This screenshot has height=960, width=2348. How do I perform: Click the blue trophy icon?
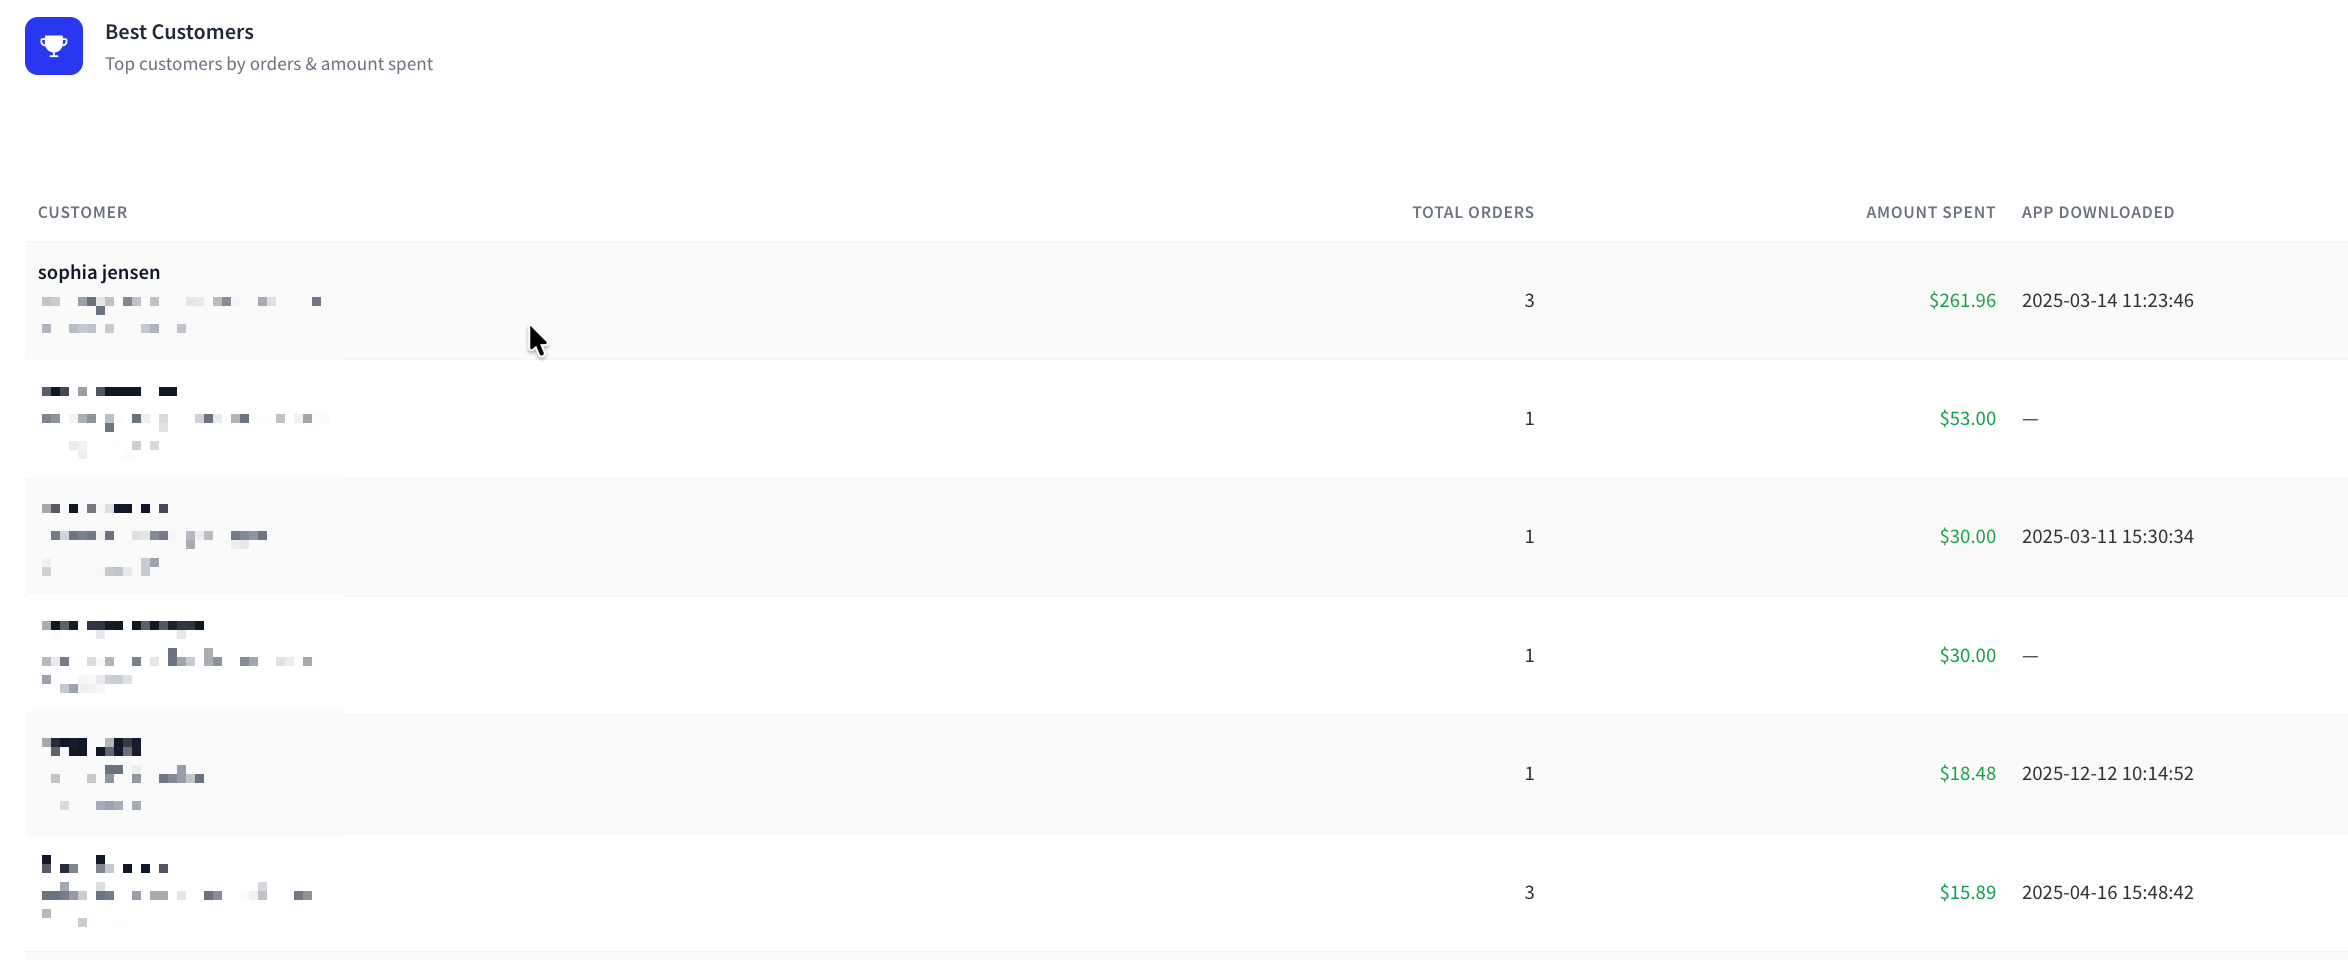[x=54, y=46]
